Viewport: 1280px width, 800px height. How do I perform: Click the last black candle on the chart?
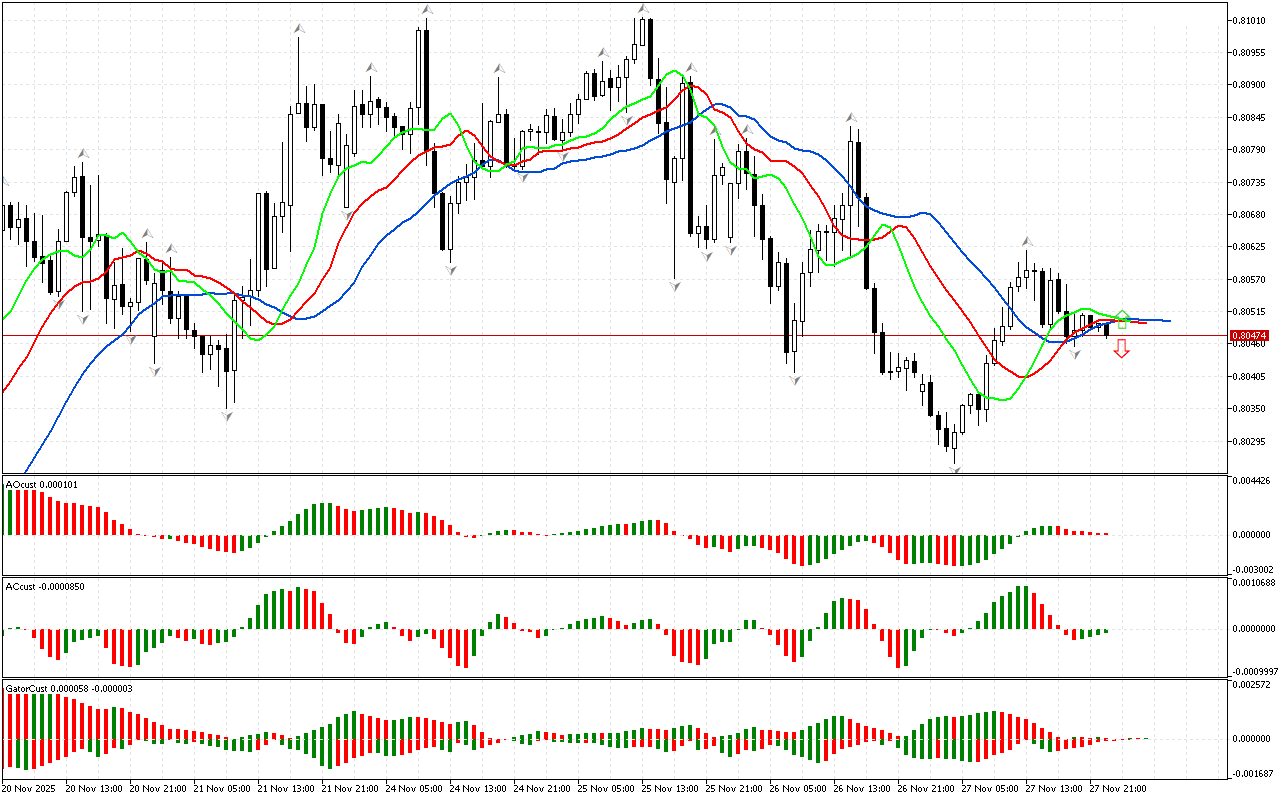(1106, 329)
